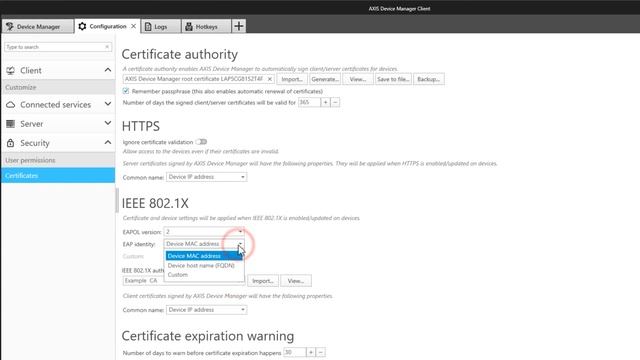Viewport: 640px width, 360px height.
Task: Select the Configuration tab
Action: click(107, 26)
